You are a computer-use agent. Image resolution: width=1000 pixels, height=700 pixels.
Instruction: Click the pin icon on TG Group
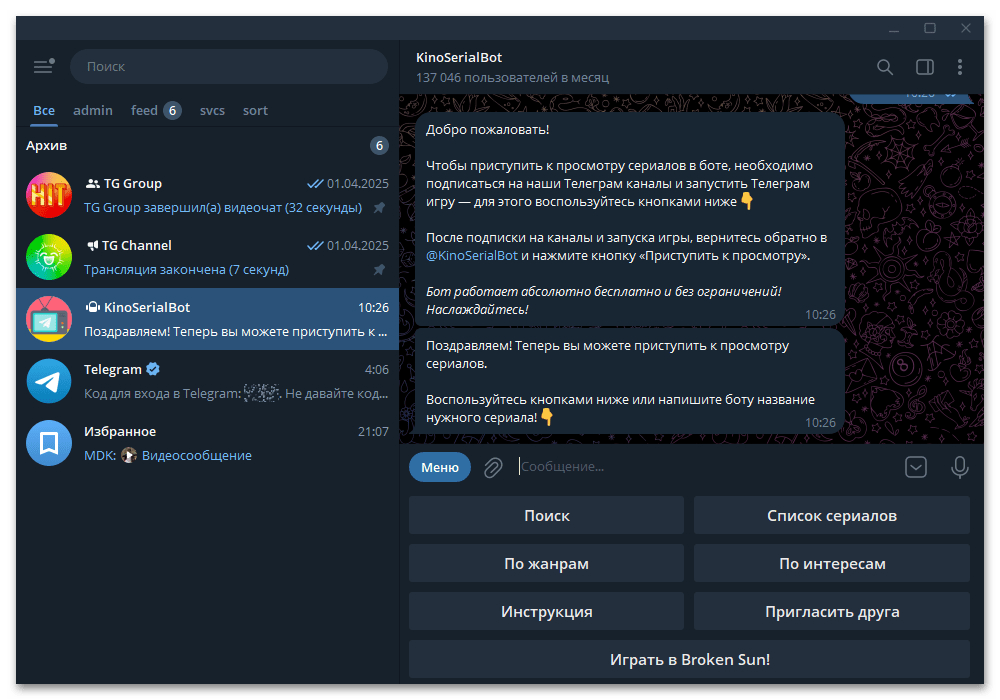click(x=379, y=208)
